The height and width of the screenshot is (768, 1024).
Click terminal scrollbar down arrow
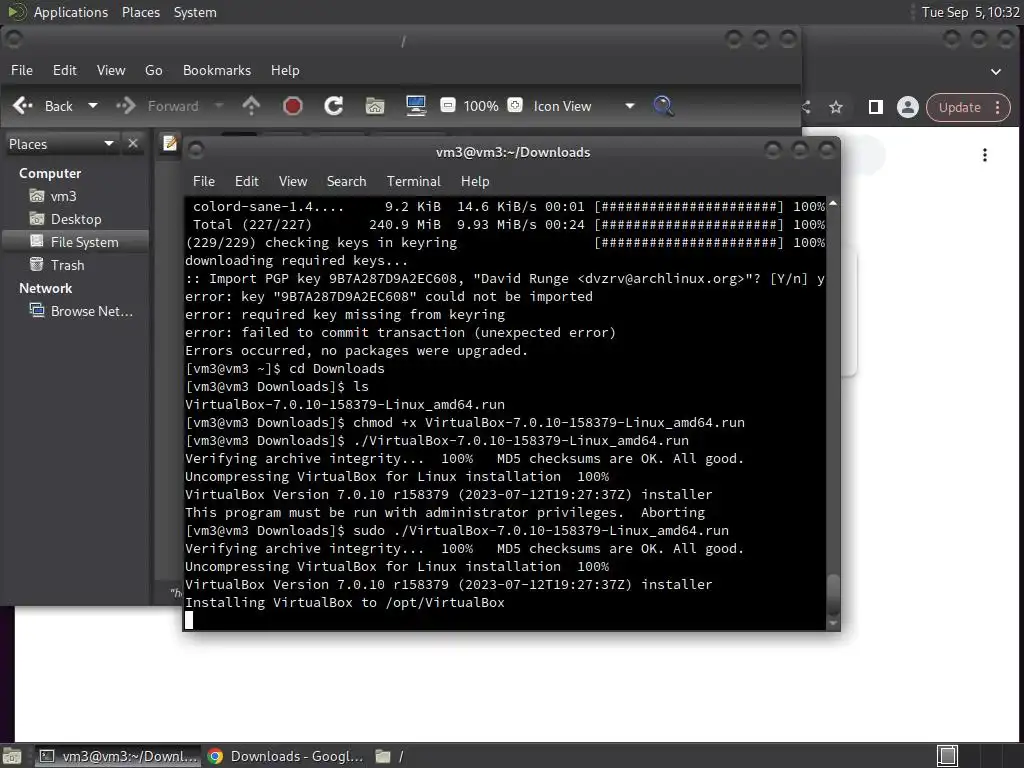[x=833, y=624]
